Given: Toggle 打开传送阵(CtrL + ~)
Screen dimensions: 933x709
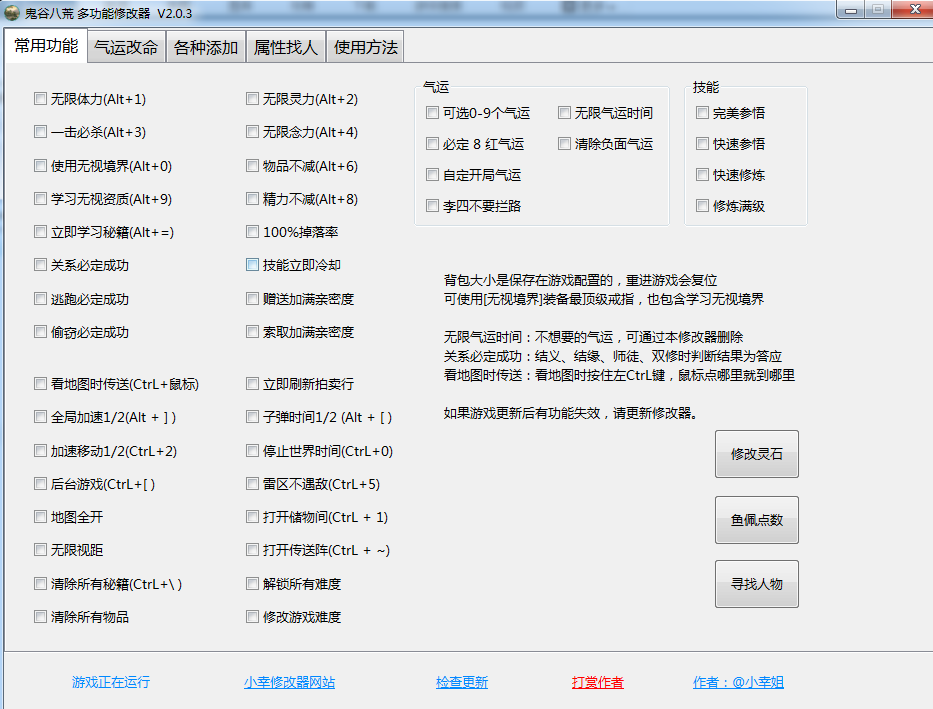Looking at the screenshot, I should (252, 550).
